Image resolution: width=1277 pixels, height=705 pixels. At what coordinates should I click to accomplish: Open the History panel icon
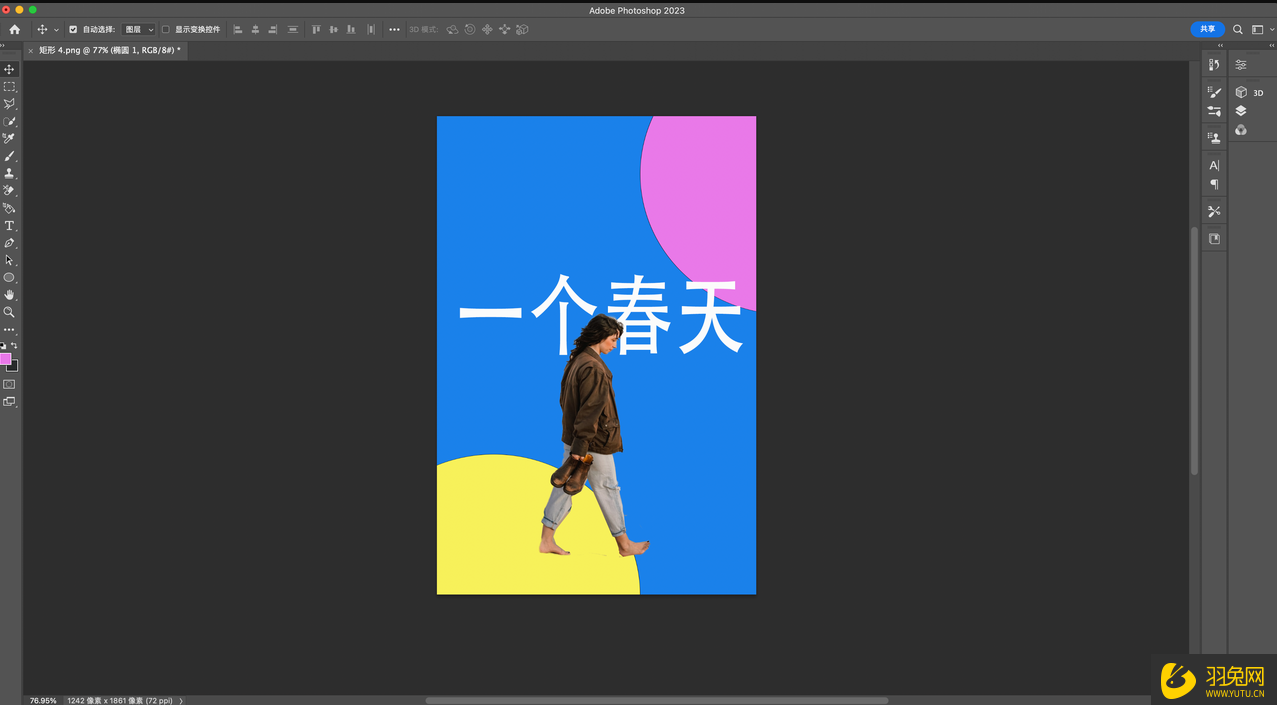tap(1214, 65)
